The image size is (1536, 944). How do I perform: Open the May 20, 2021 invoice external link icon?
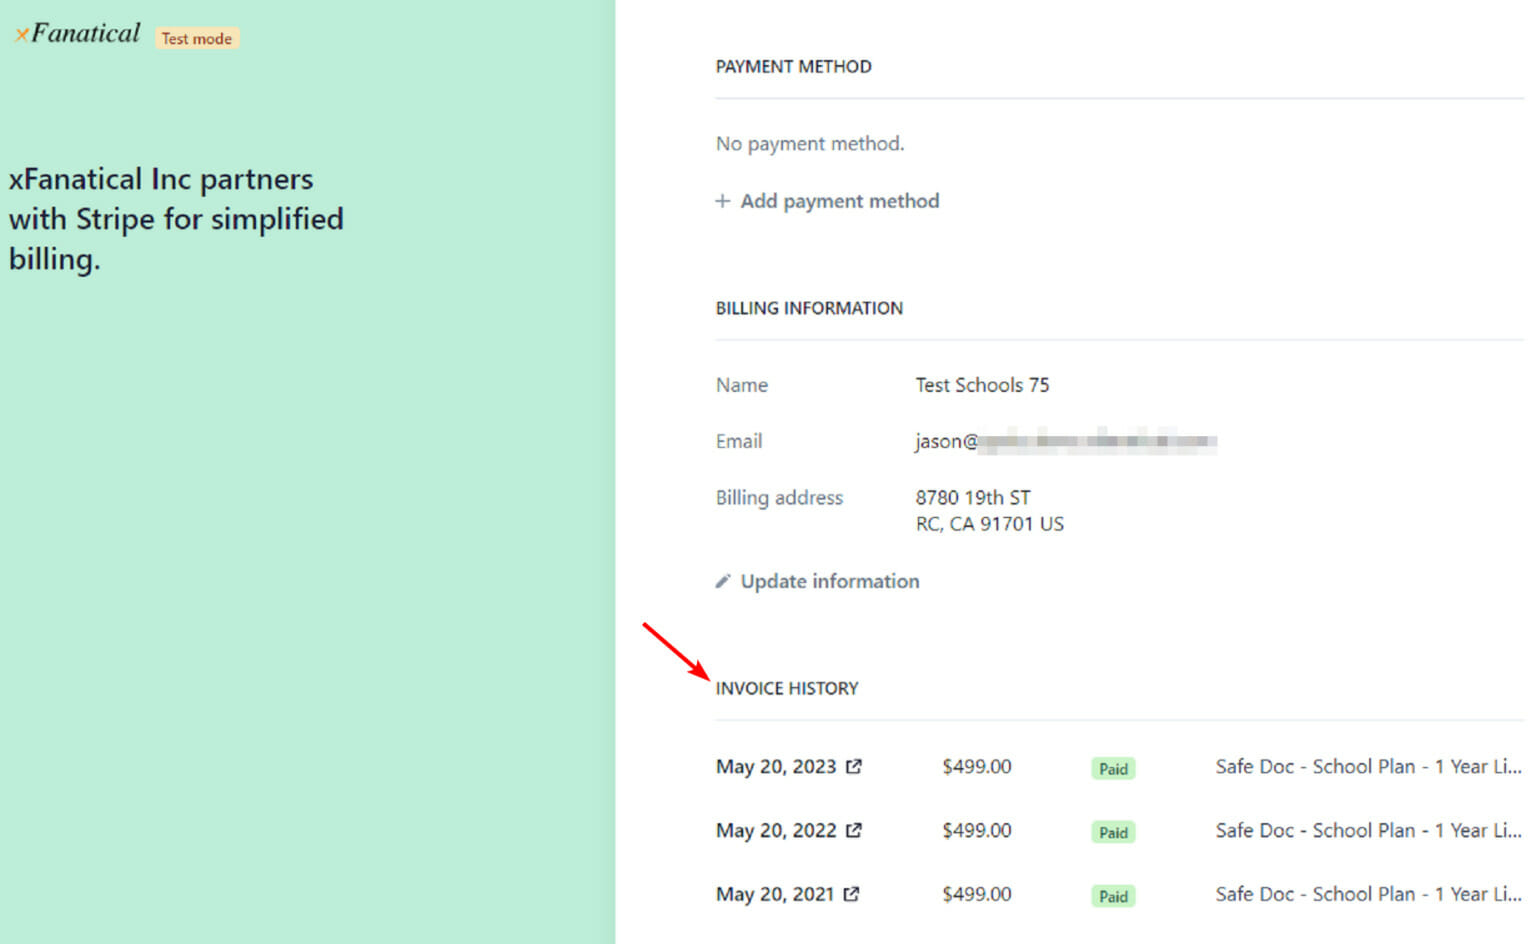click(854, 894)
